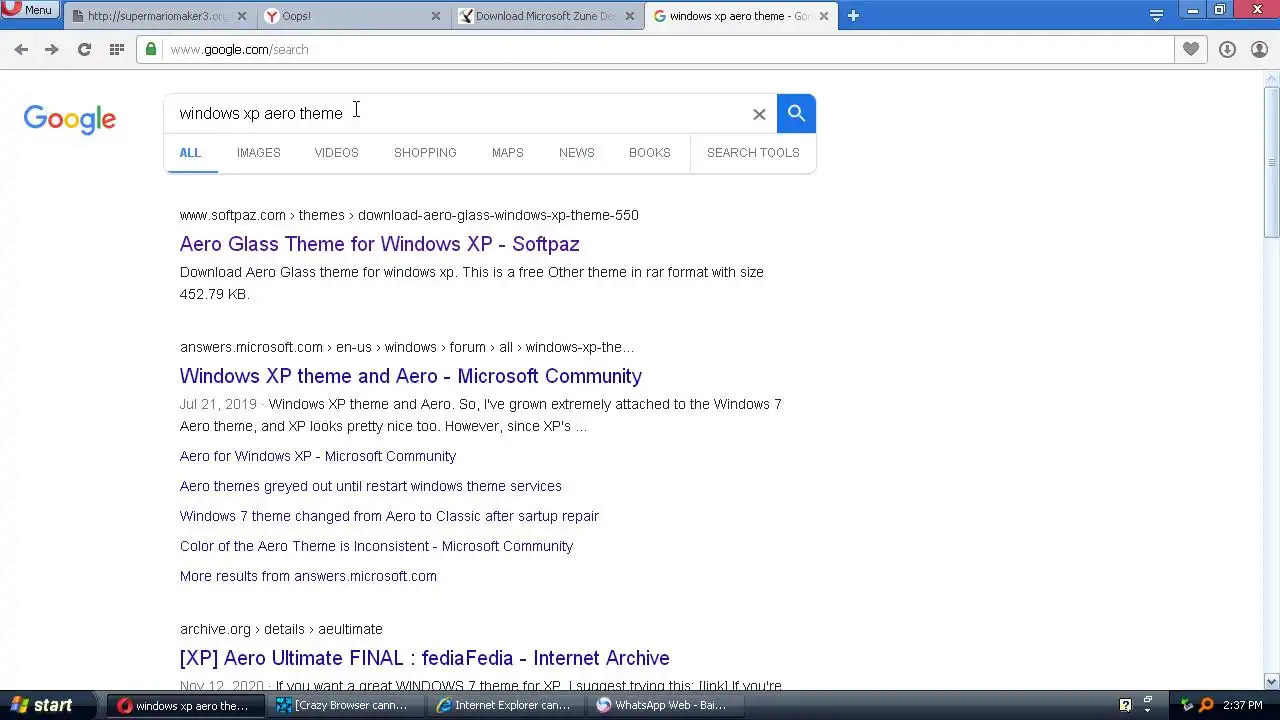Viewport: 1280px width, 720px height.
Task: Click the Google search text field
Action: [x=460, y=113]
